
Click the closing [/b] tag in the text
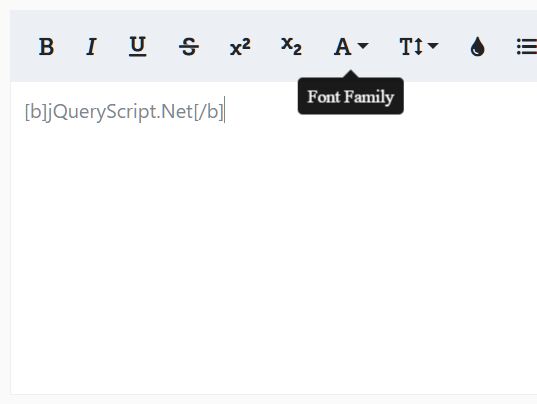point(209,112)
